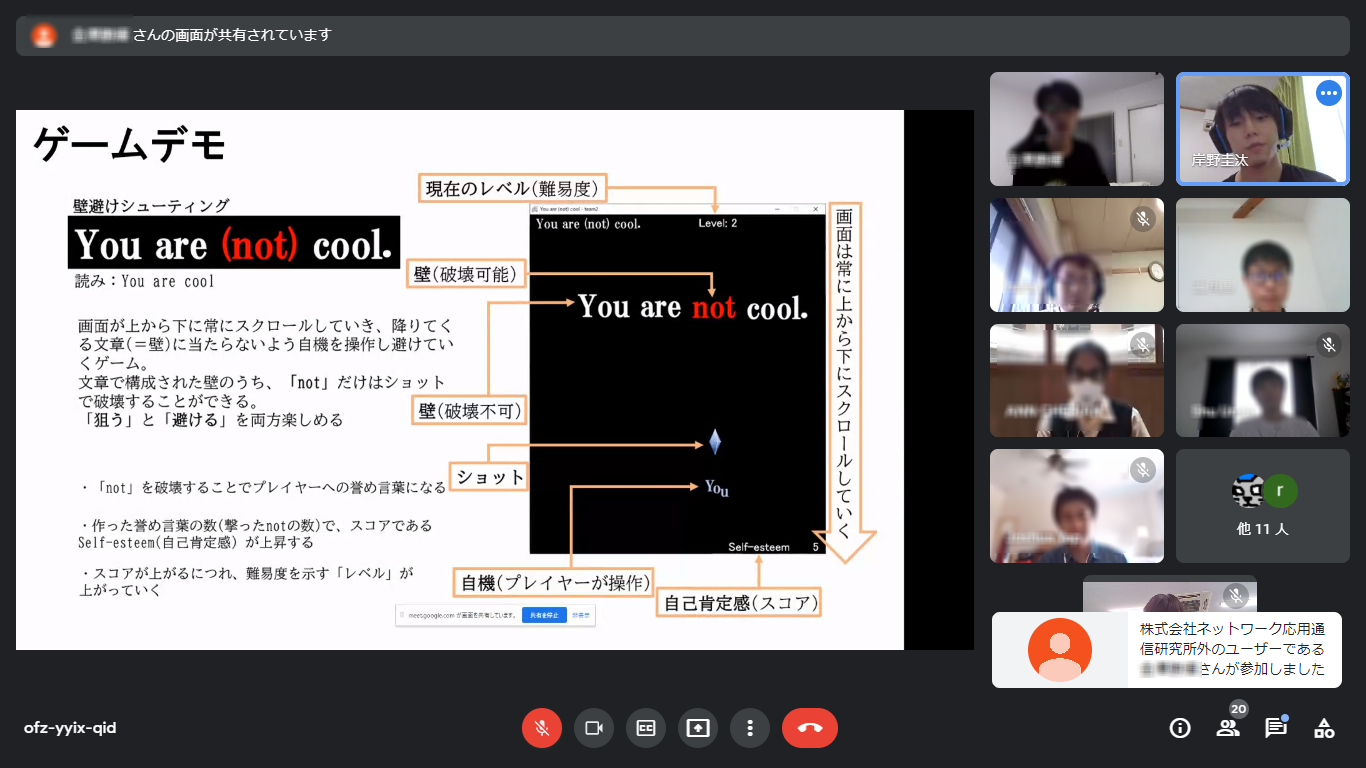Screen dimensions: 1366x768
Task: Click the 非表示 link beside stop sharing
Action: pyautogui.click(x=580, y=615)
